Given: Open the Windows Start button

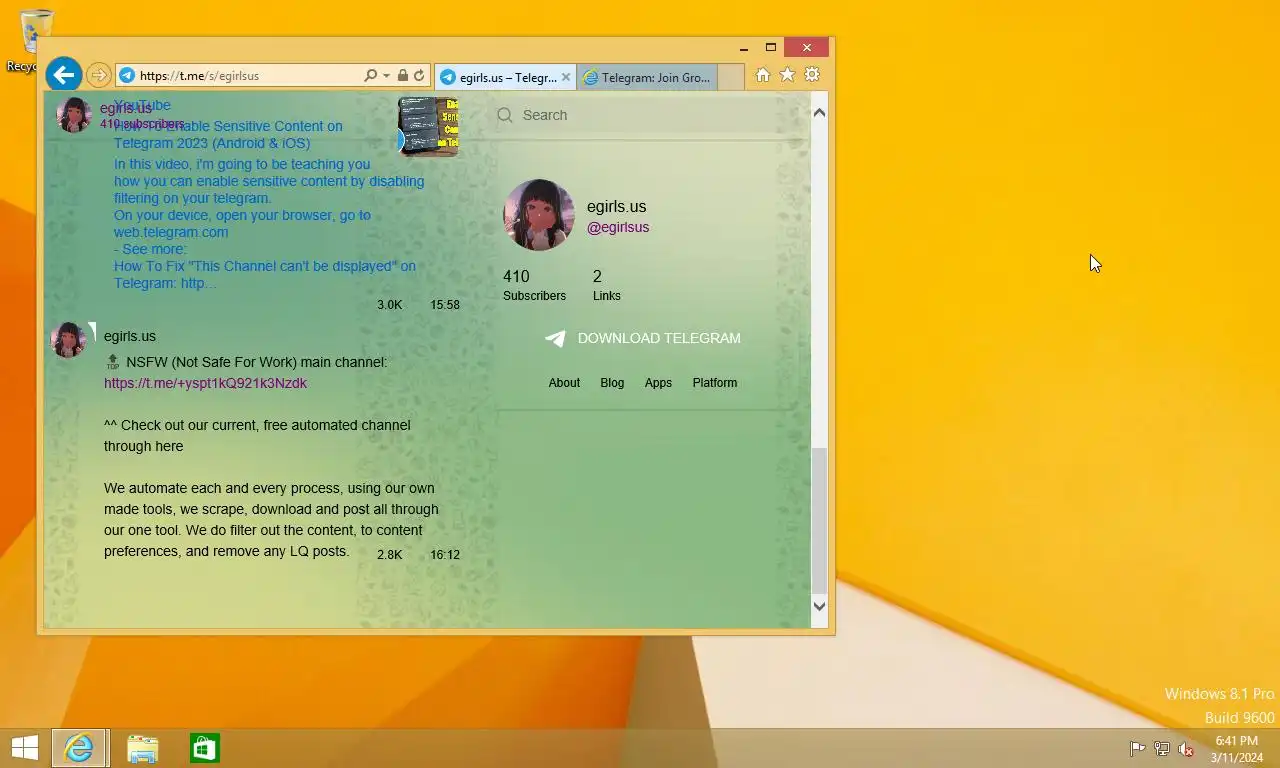Looking at the screenshot, I should [24, 748].
